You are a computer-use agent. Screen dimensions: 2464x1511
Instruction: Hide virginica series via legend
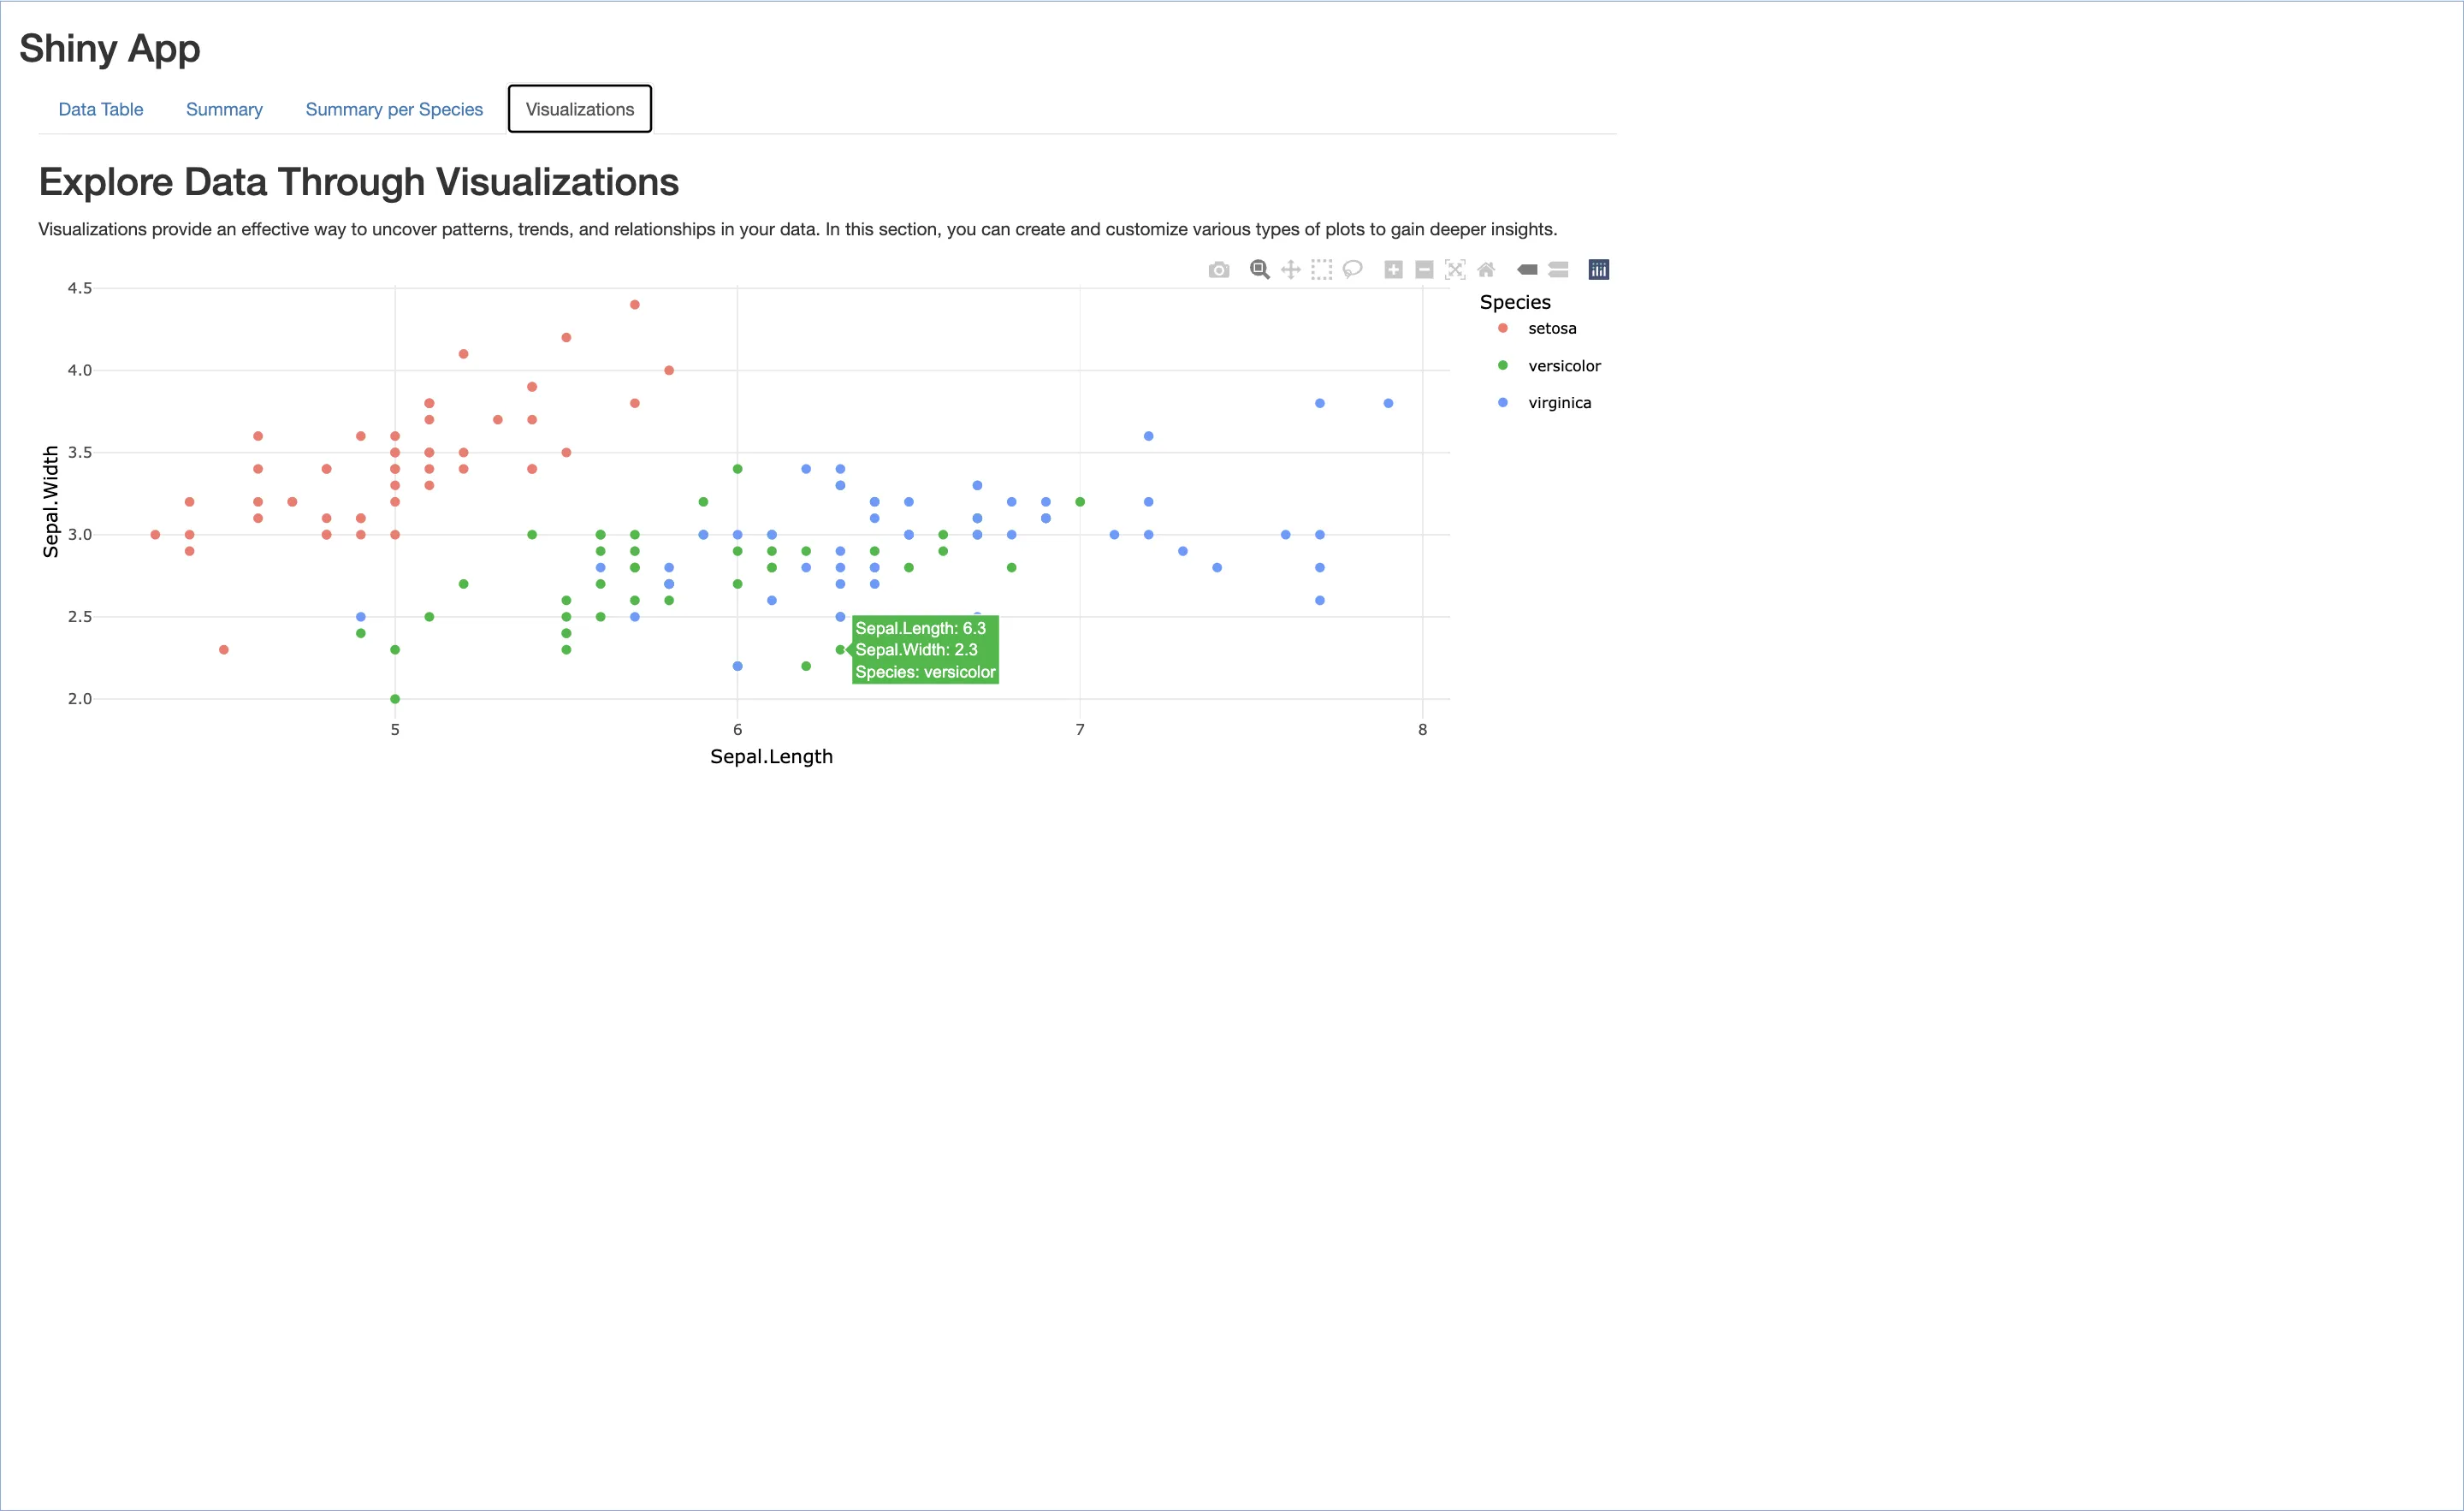coord(1558,403)
